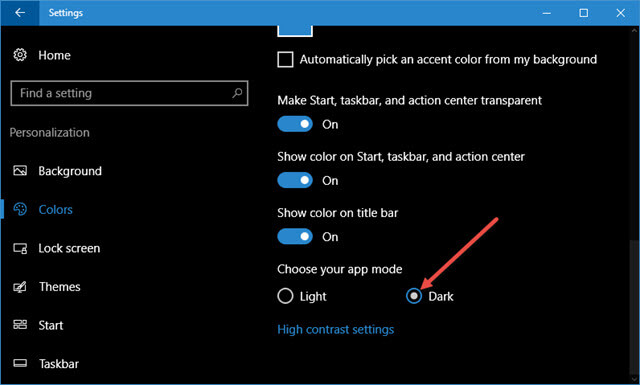Open Lock screen via its monitor icon
640x385 pixels.
tap(20, 248)
